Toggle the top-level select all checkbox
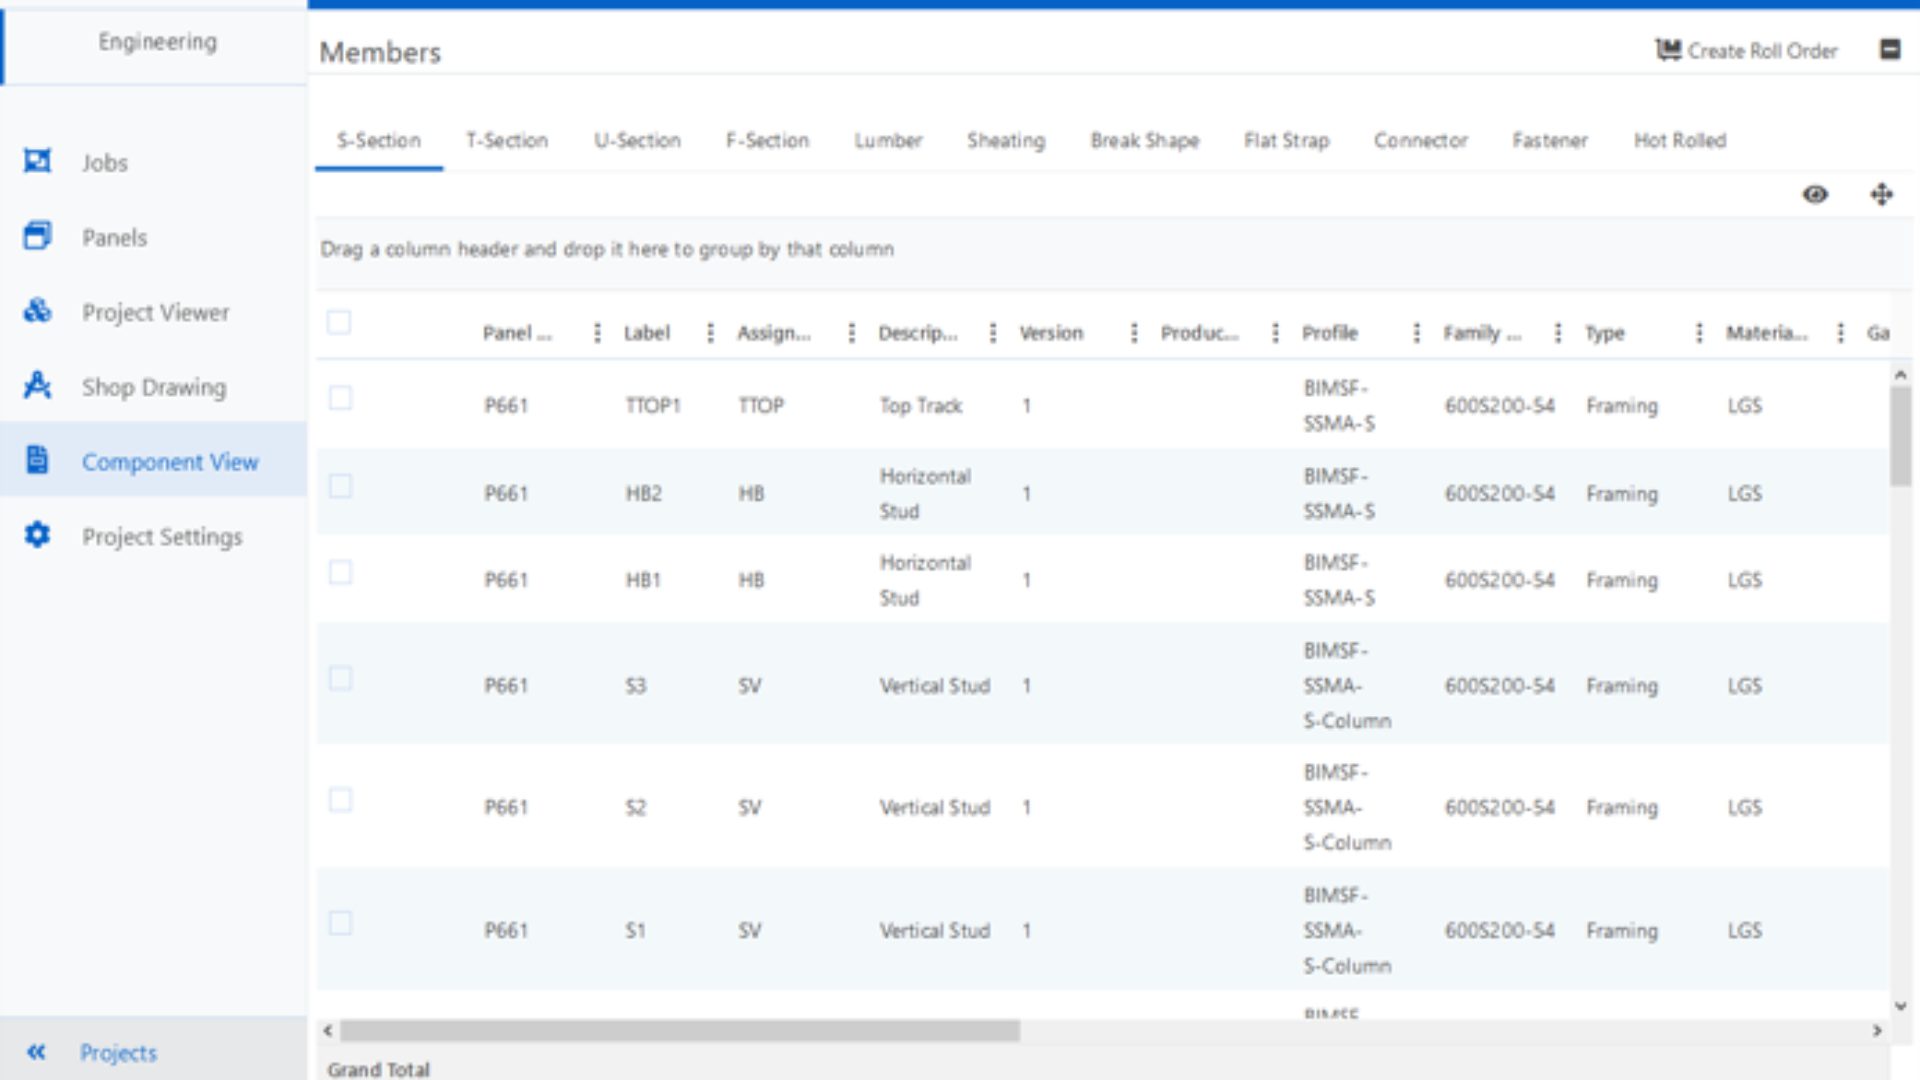 (x=339, y=323)
